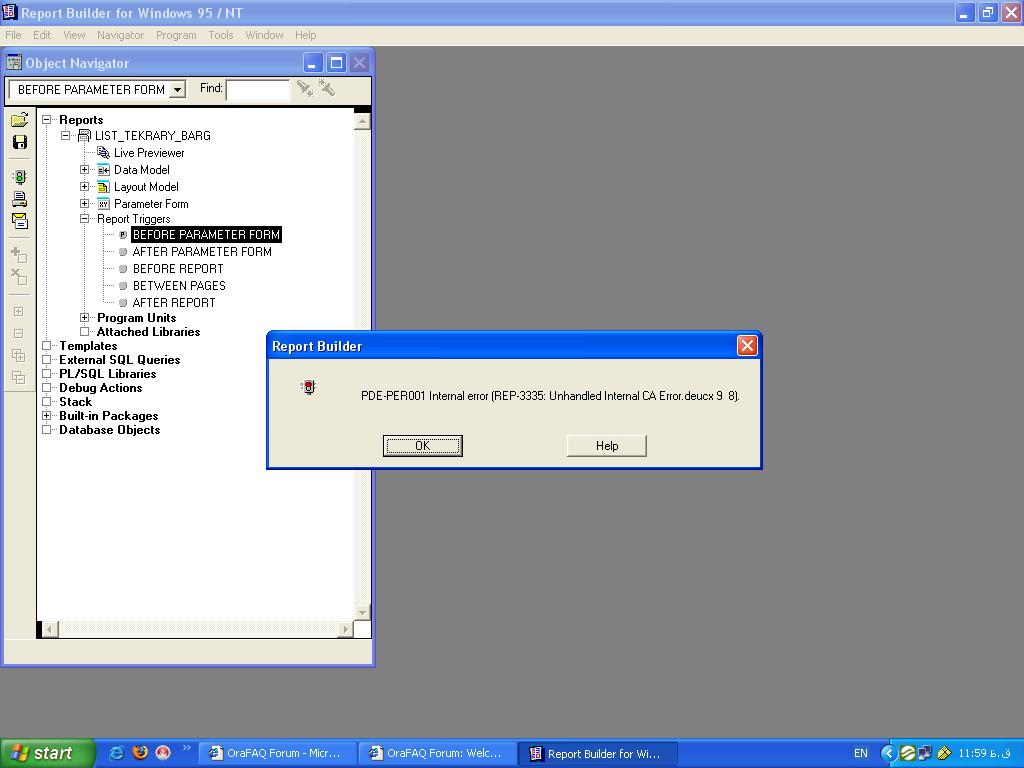Click the navigator vertical scroll up arrow

(x=362, y=121)
